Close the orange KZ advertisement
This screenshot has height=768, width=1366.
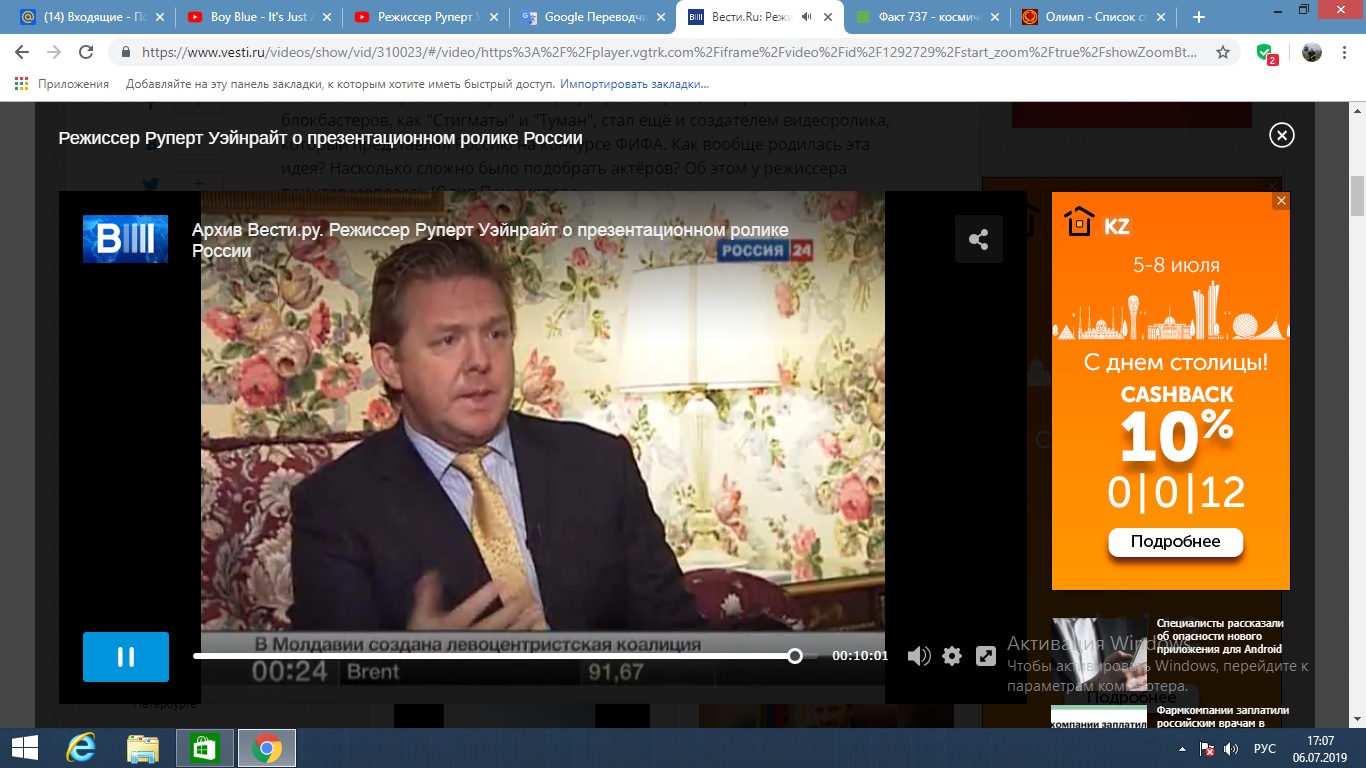[1281, 201]
